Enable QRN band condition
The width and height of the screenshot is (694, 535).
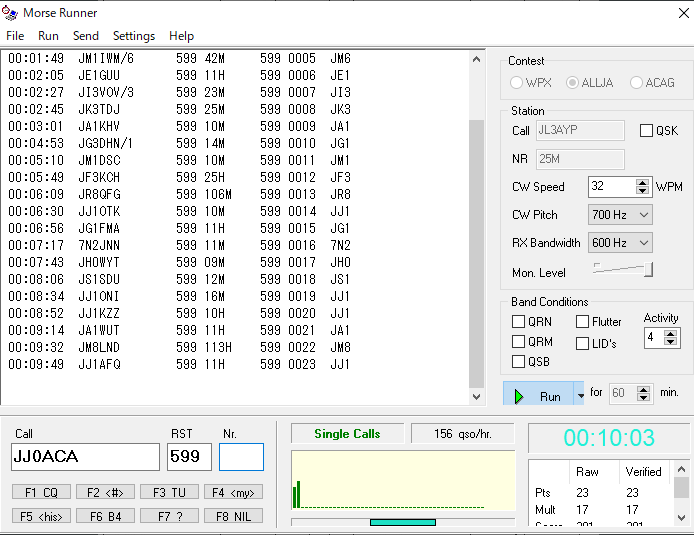coord(518,321)
